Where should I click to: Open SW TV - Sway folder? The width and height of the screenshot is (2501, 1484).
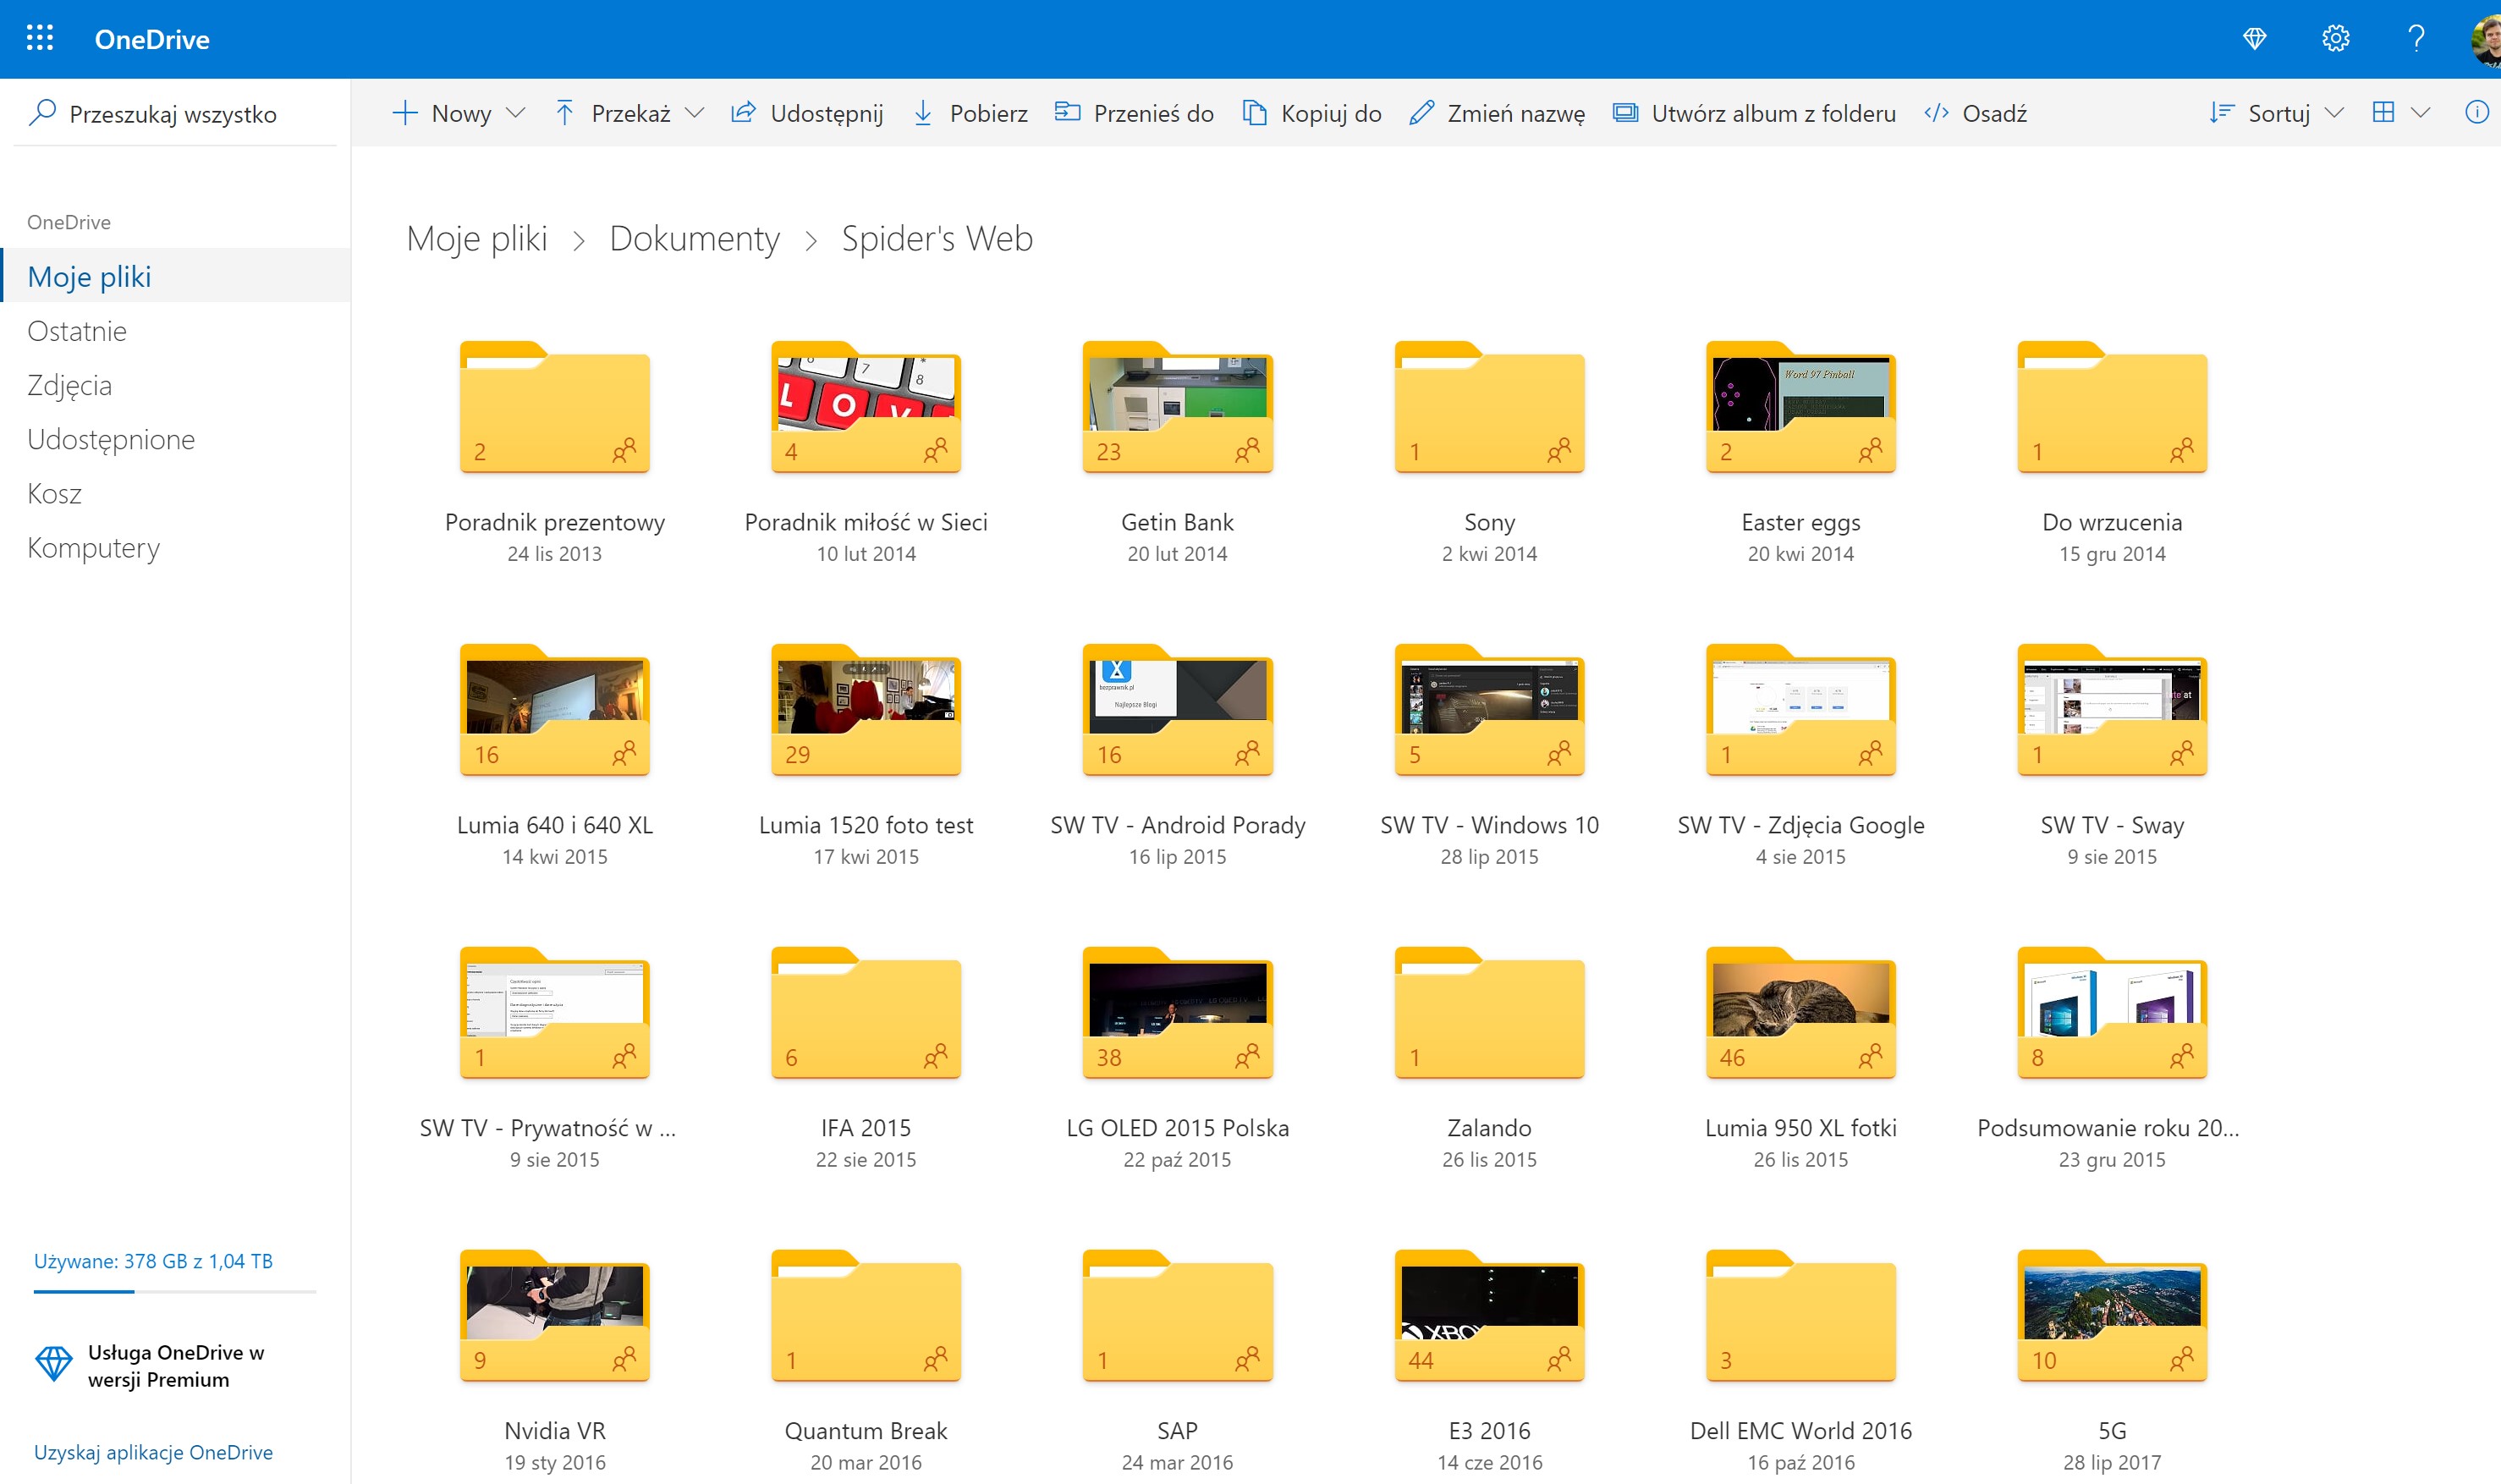tap(2112, 711)
